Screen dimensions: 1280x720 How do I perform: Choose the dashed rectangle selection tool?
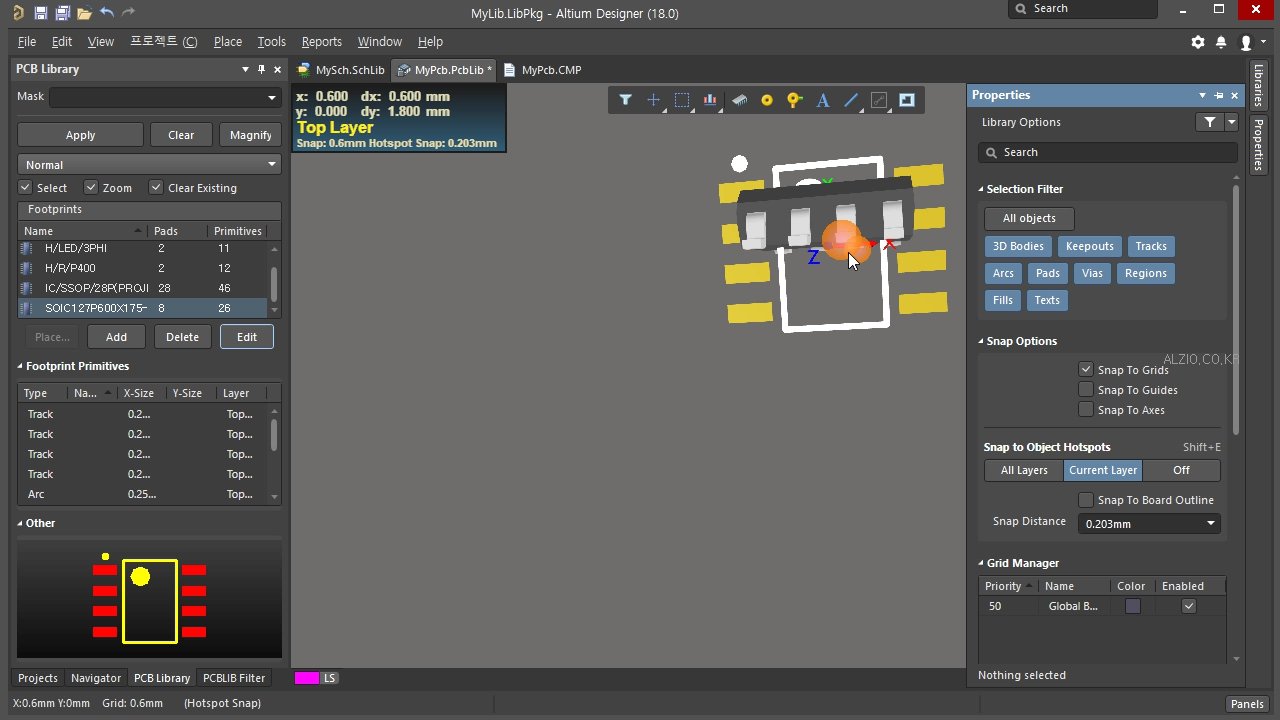[682, 100]
